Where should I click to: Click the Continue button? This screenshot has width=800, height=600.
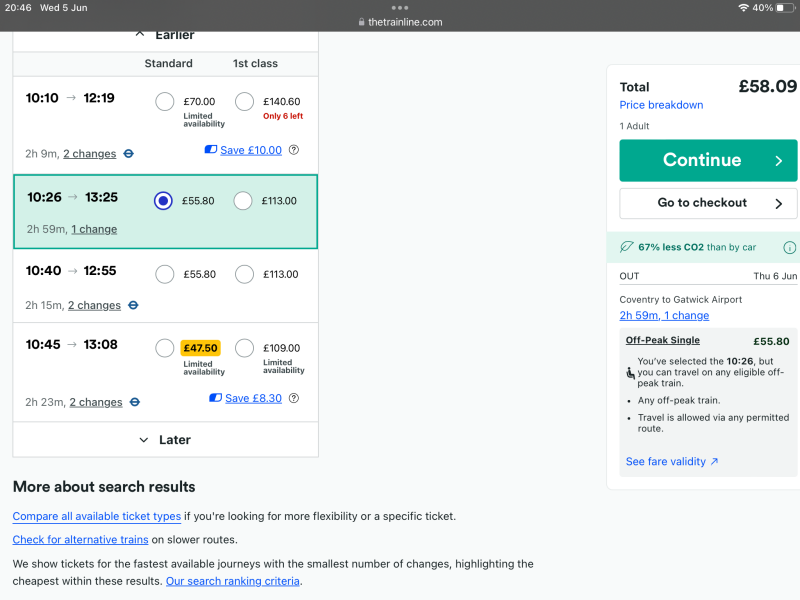pyautogui.click(x=708, y=160)
